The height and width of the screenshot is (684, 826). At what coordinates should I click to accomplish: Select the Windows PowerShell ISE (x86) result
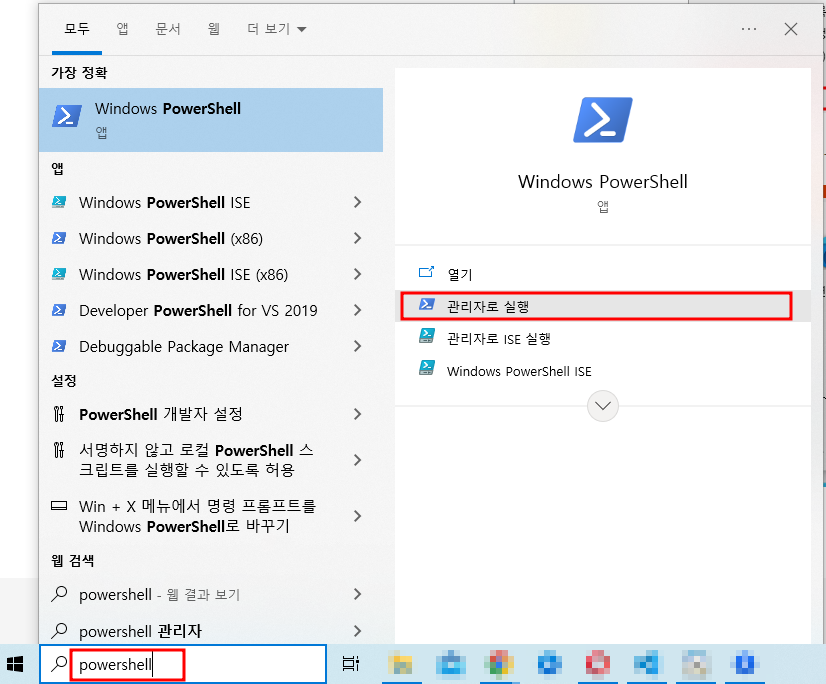point(211,274)
